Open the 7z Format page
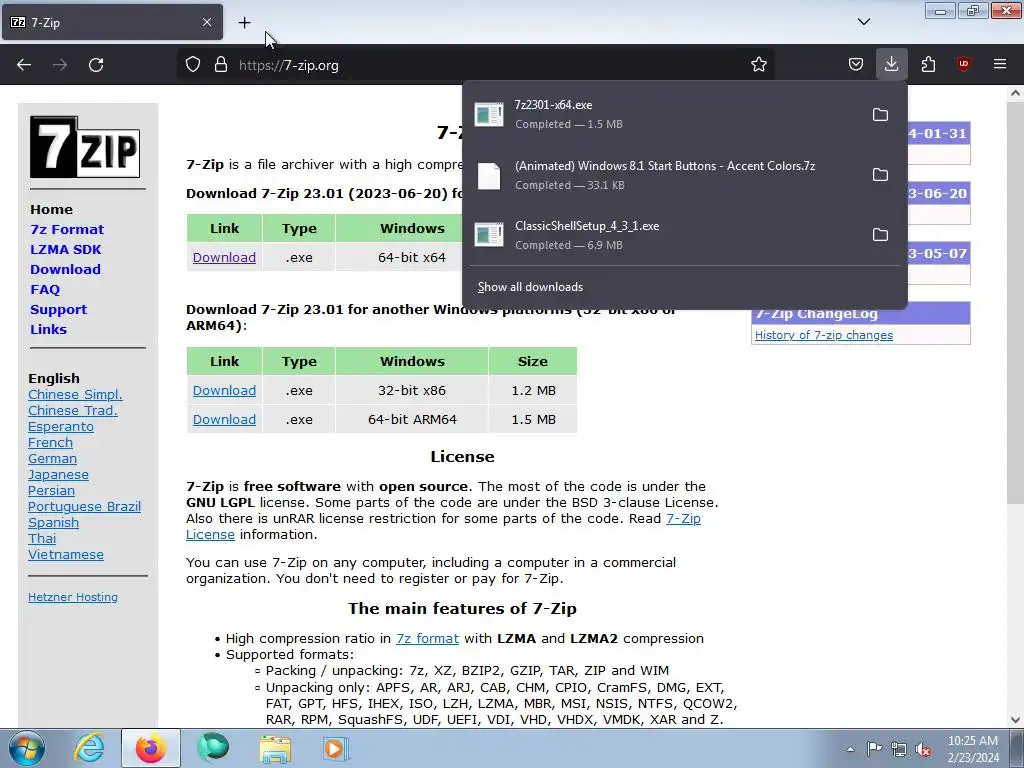 click(67, 229)
